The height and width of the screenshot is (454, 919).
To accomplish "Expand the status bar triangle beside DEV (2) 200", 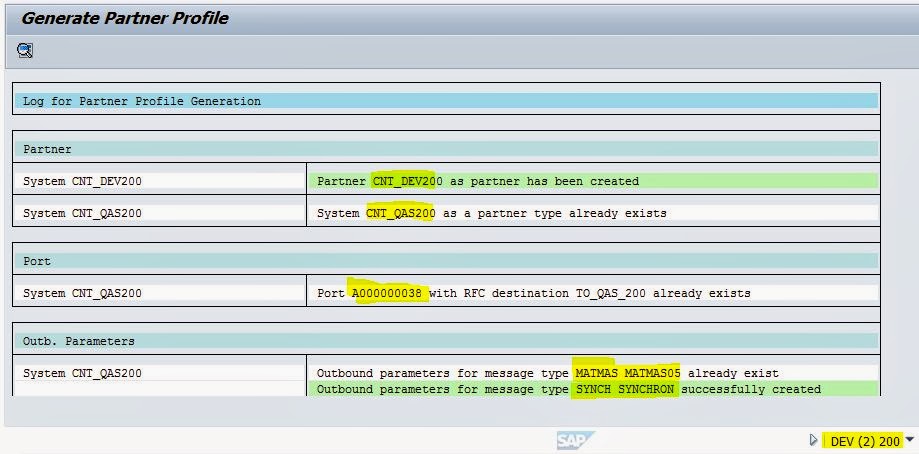I will tap(813, 440).
